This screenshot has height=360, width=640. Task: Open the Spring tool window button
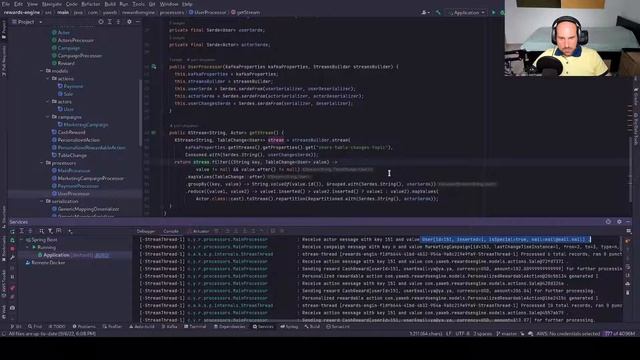click(289, 327)
